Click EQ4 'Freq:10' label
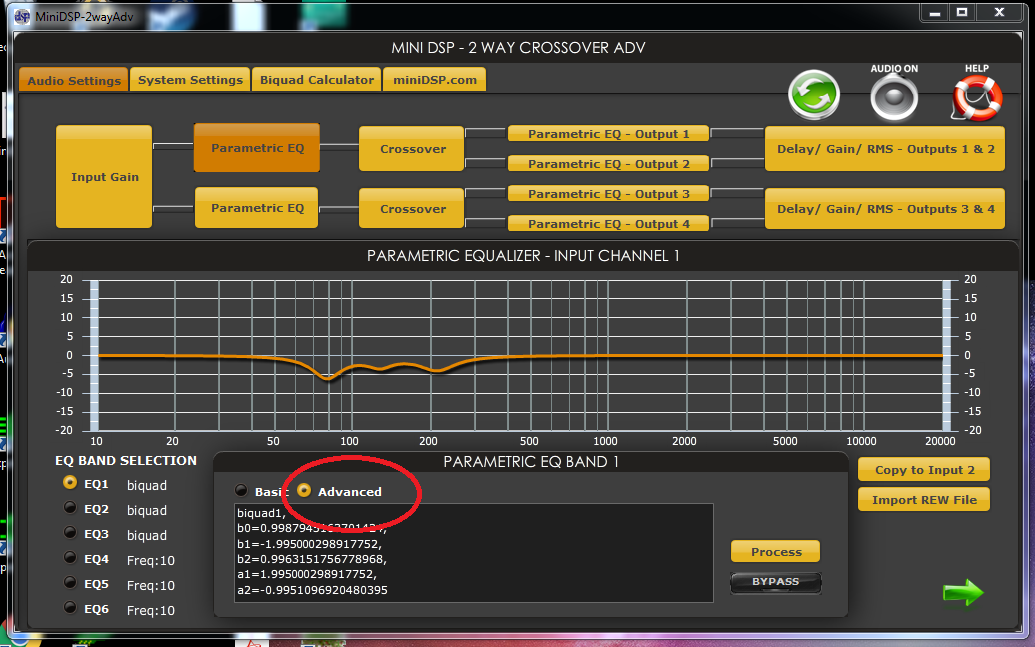Image resolution: width=1035 pixels, height=647 pixels. pyautogui.click(x=150, y=561)
